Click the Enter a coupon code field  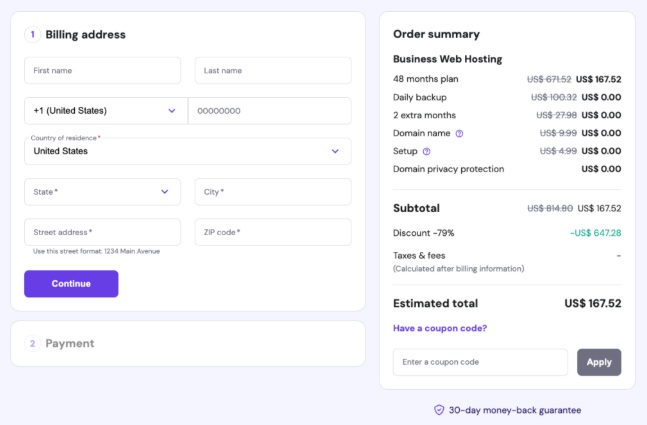(x=480, y=362)
